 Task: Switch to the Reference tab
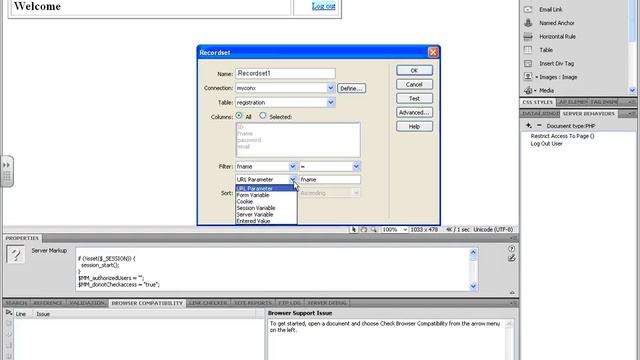pos(48,303)
